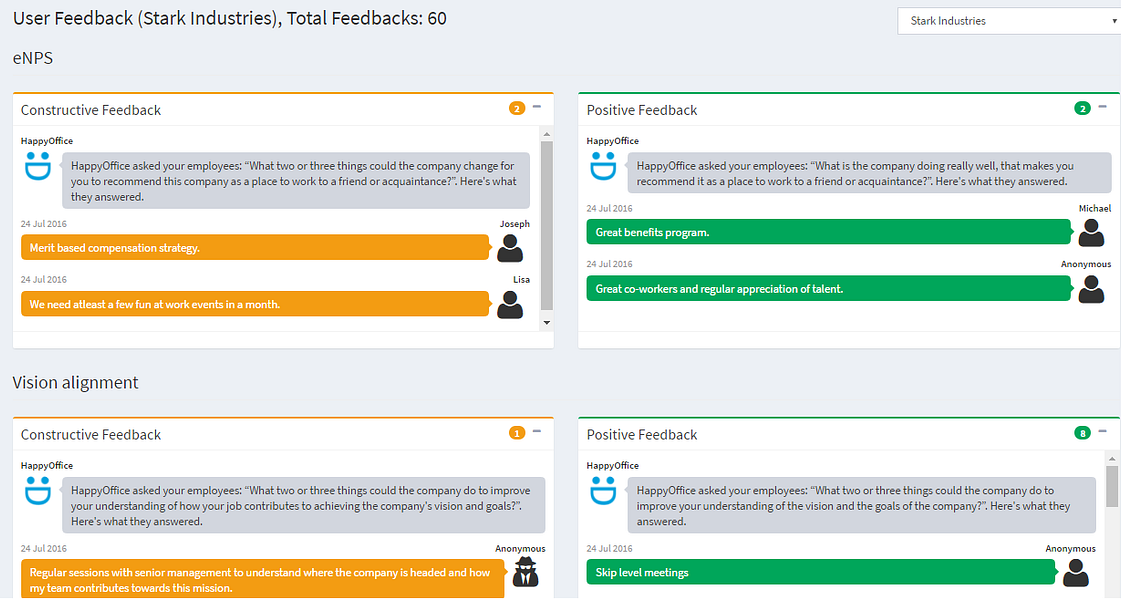Click green badge '8' in Vision alignment Positive Feedback
The width and height of the screenshot is (1122, 600).
click(x=1082, y=433)
